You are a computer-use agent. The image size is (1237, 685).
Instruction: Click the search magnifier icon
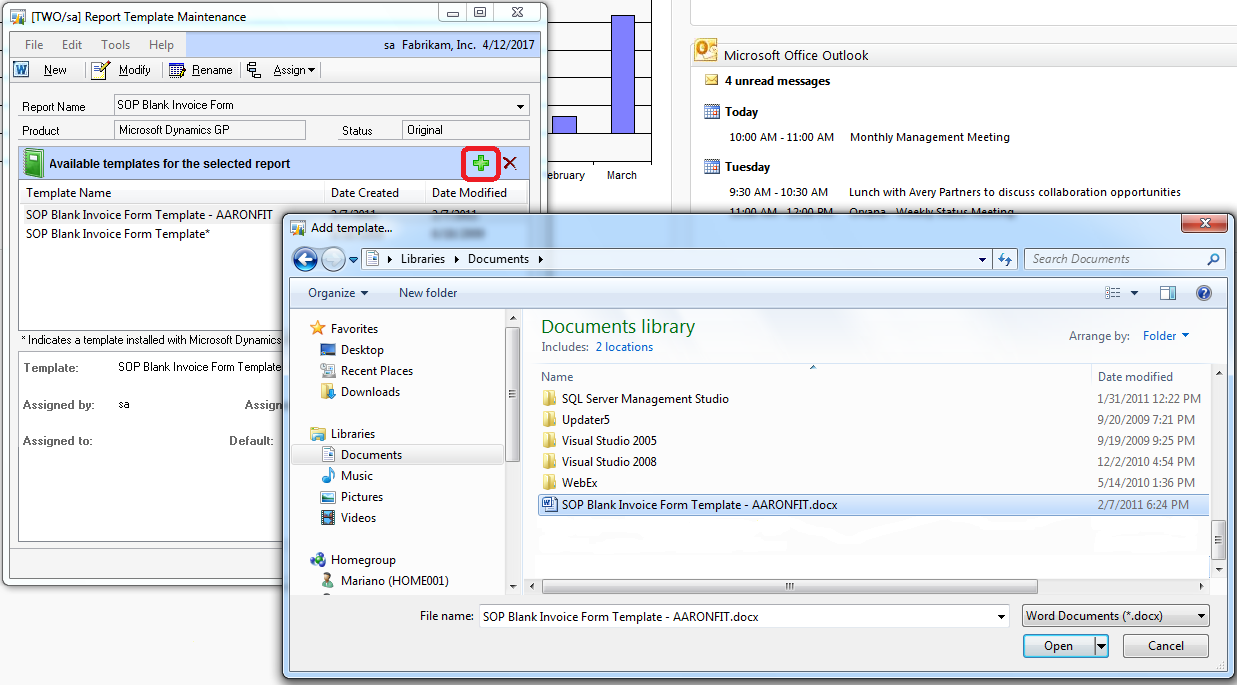[x=1213, y=259]
